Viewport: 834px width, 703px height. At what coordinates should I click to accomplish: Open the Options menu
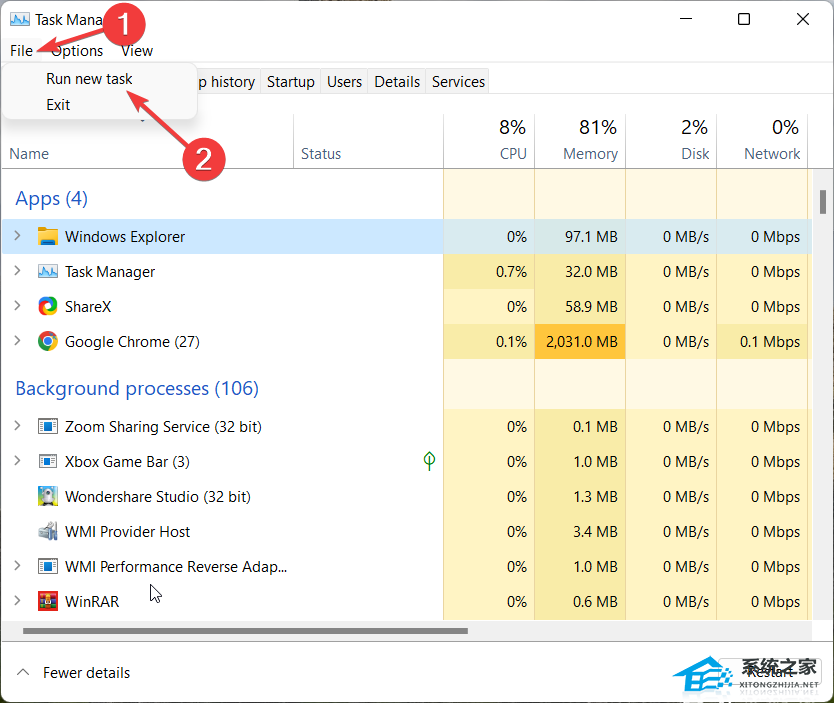(x=77, y=51)
